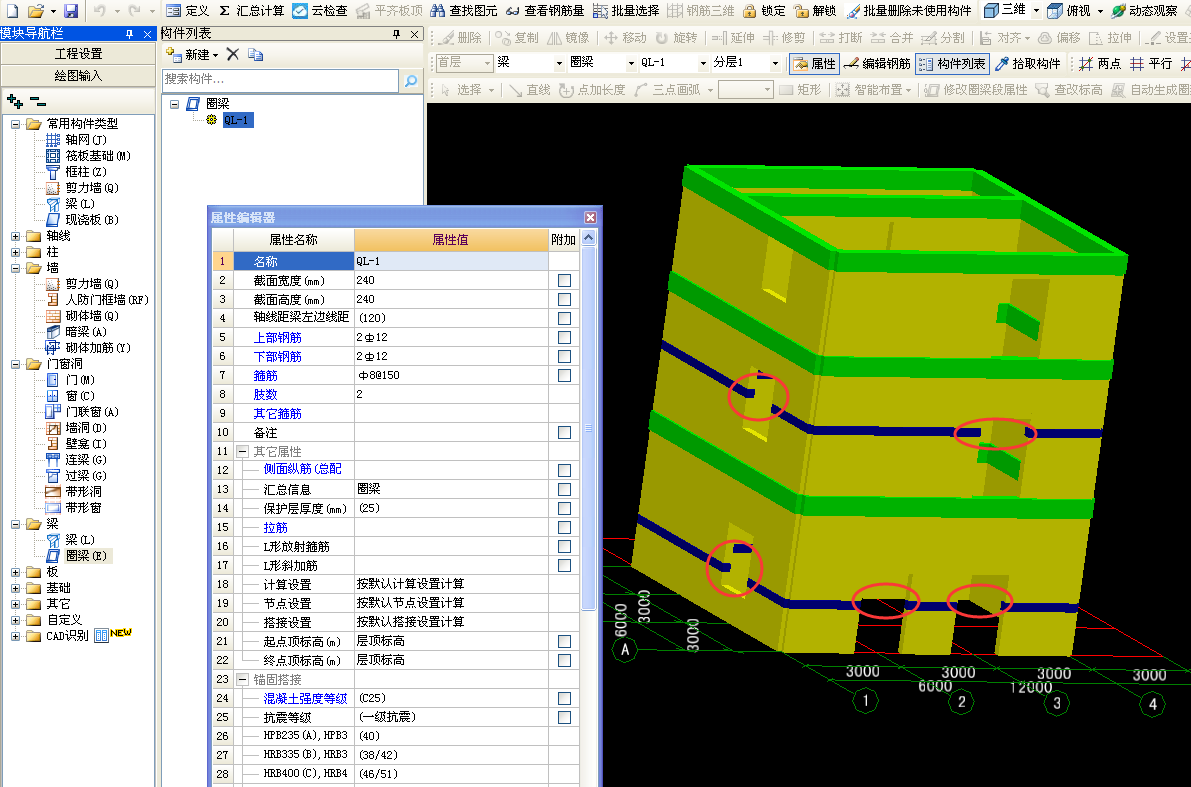Click the 搜索构件 search field
The image size is (1191, 787).
tap(280, 80)
